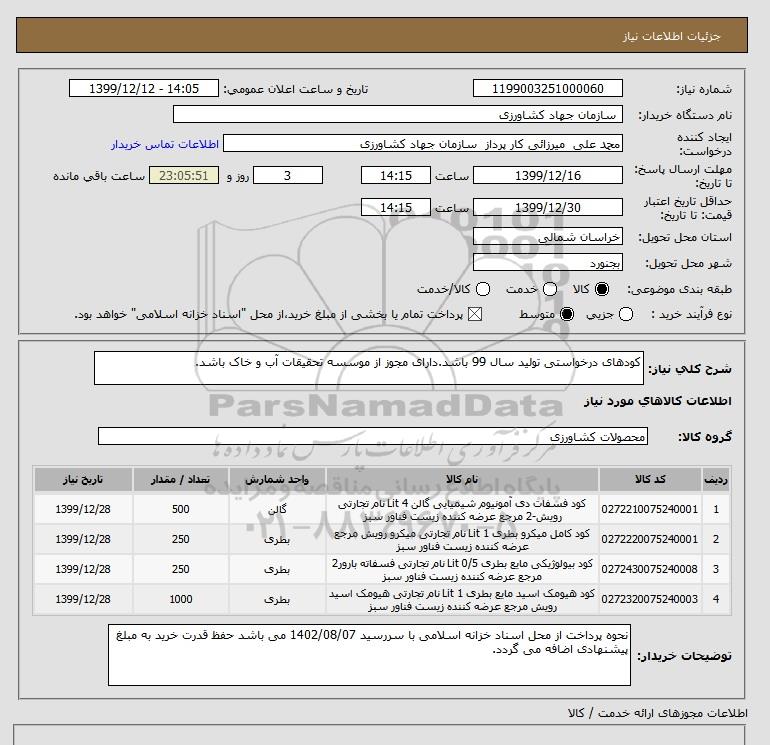770x745 pixels.
Task: Toggle the Islamic treasury payment checkbox
Action: [x=475, y=314]
